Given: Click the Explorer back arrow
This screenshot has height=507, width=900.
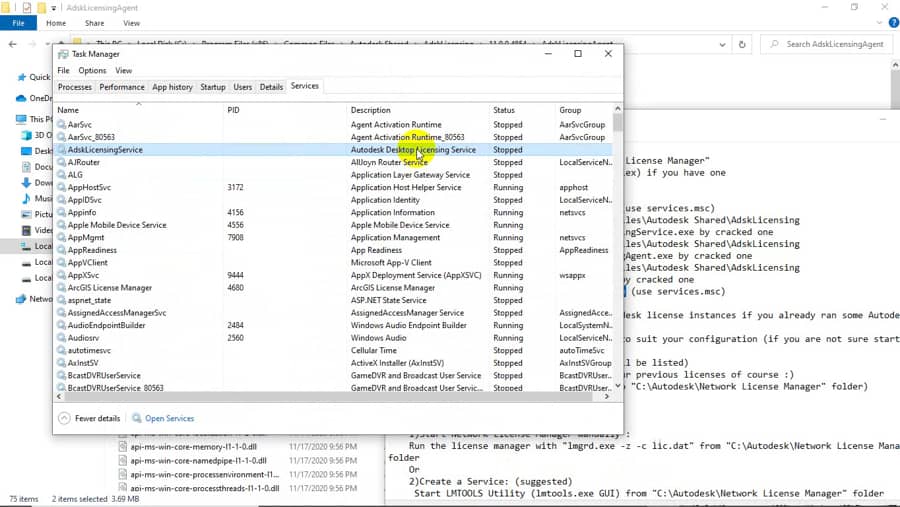Looking at the screenshot, I should pyautogui.click(x=13, y=44).
